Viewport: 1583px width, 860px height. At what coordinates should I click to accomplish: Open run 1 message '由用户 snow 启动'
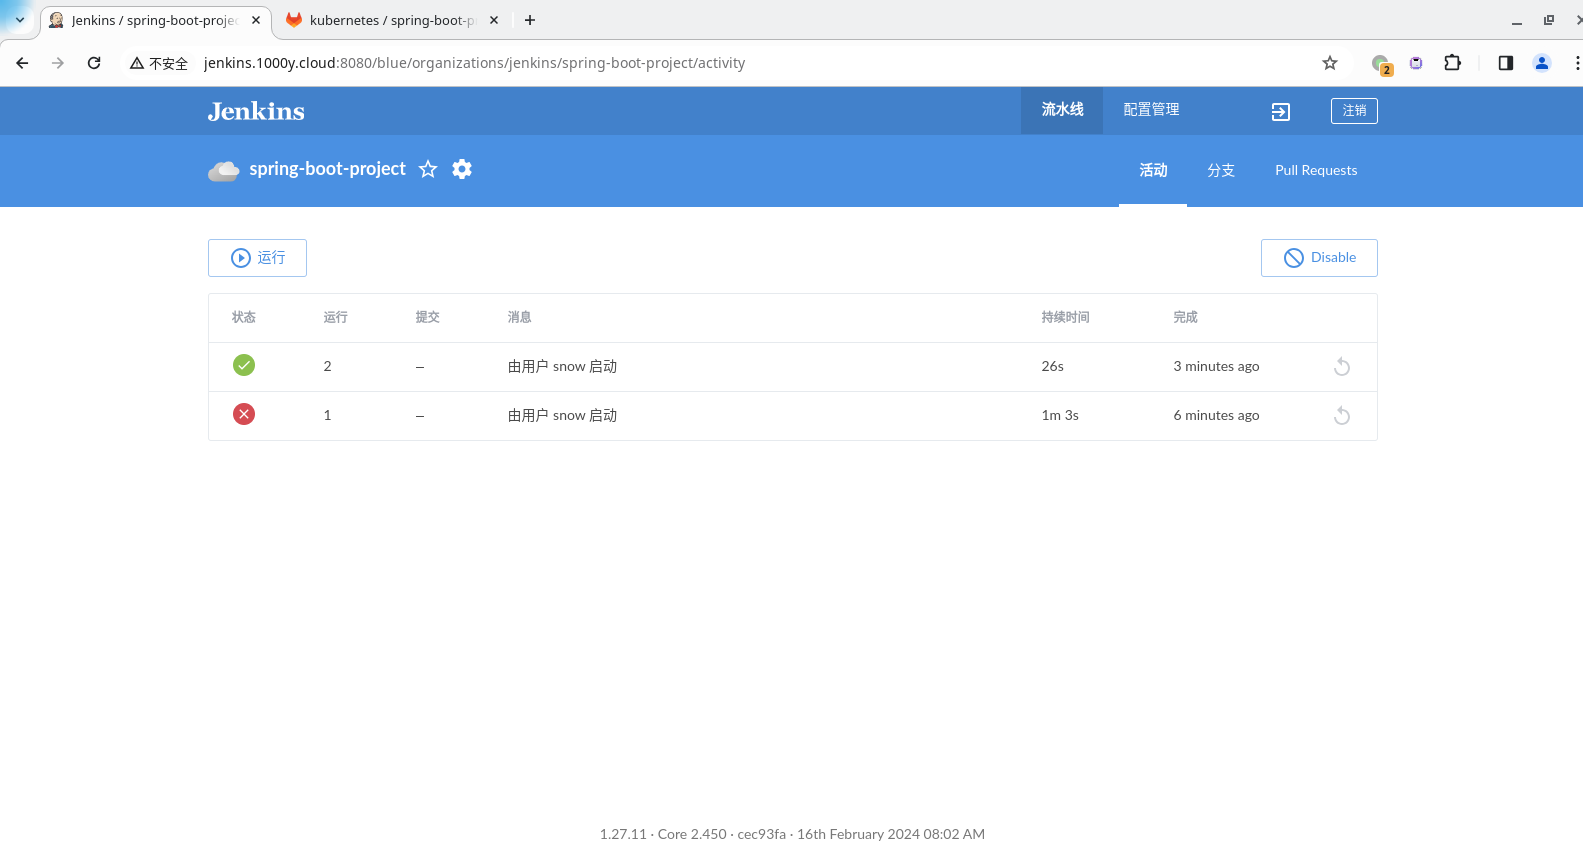tap(562, 415)
